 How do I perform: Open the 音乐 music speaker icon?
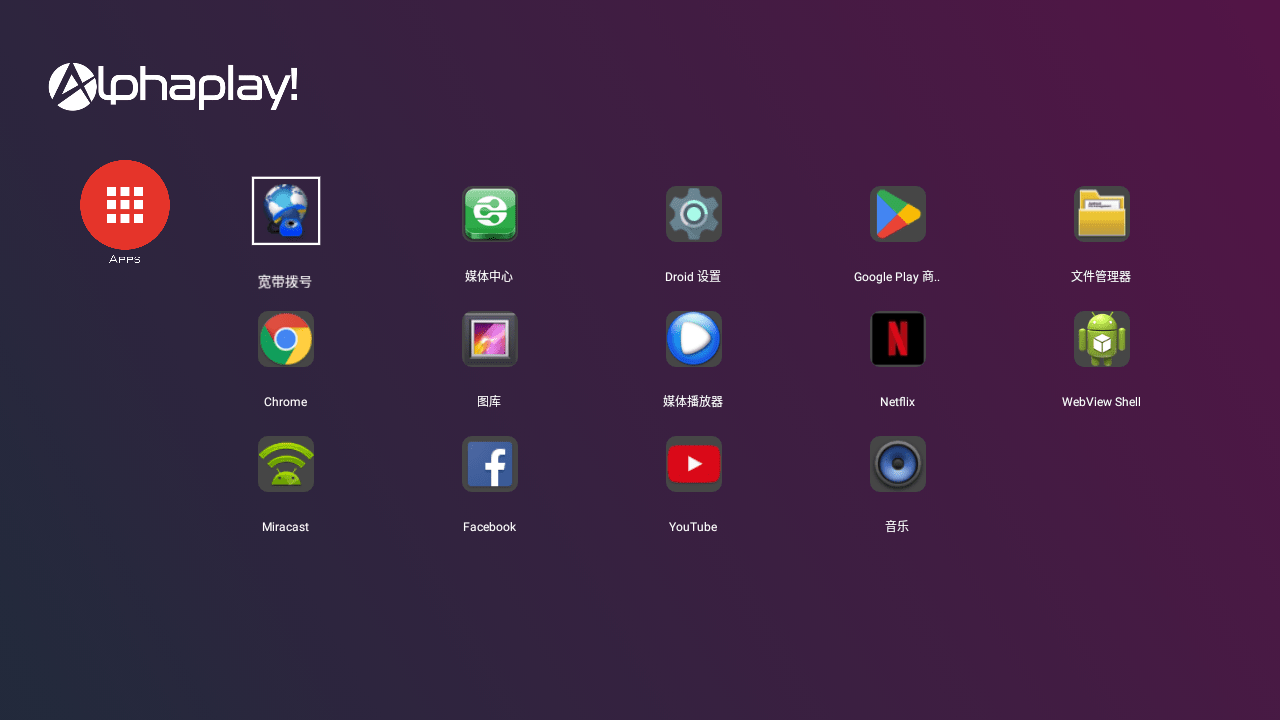[x=898, y=464]
